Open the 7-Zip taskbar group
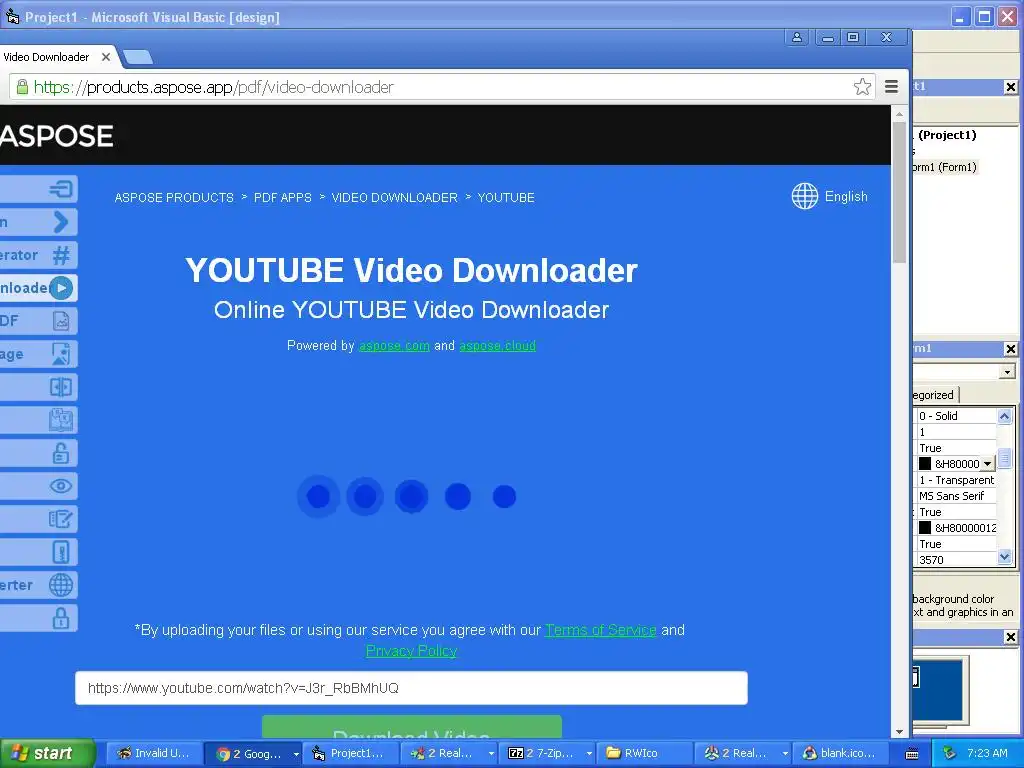 546,754
